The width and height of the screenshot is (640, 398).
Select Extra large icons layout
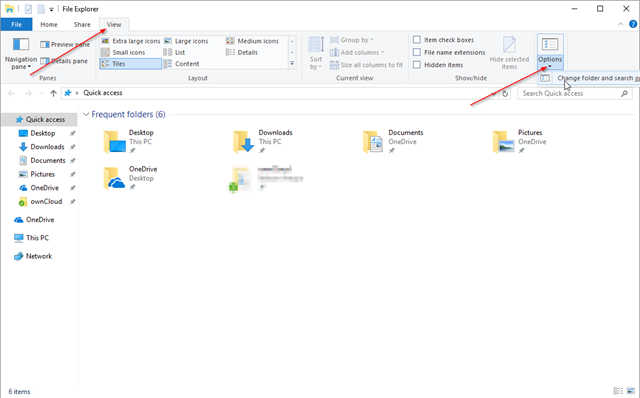click(x=131, y=41)
